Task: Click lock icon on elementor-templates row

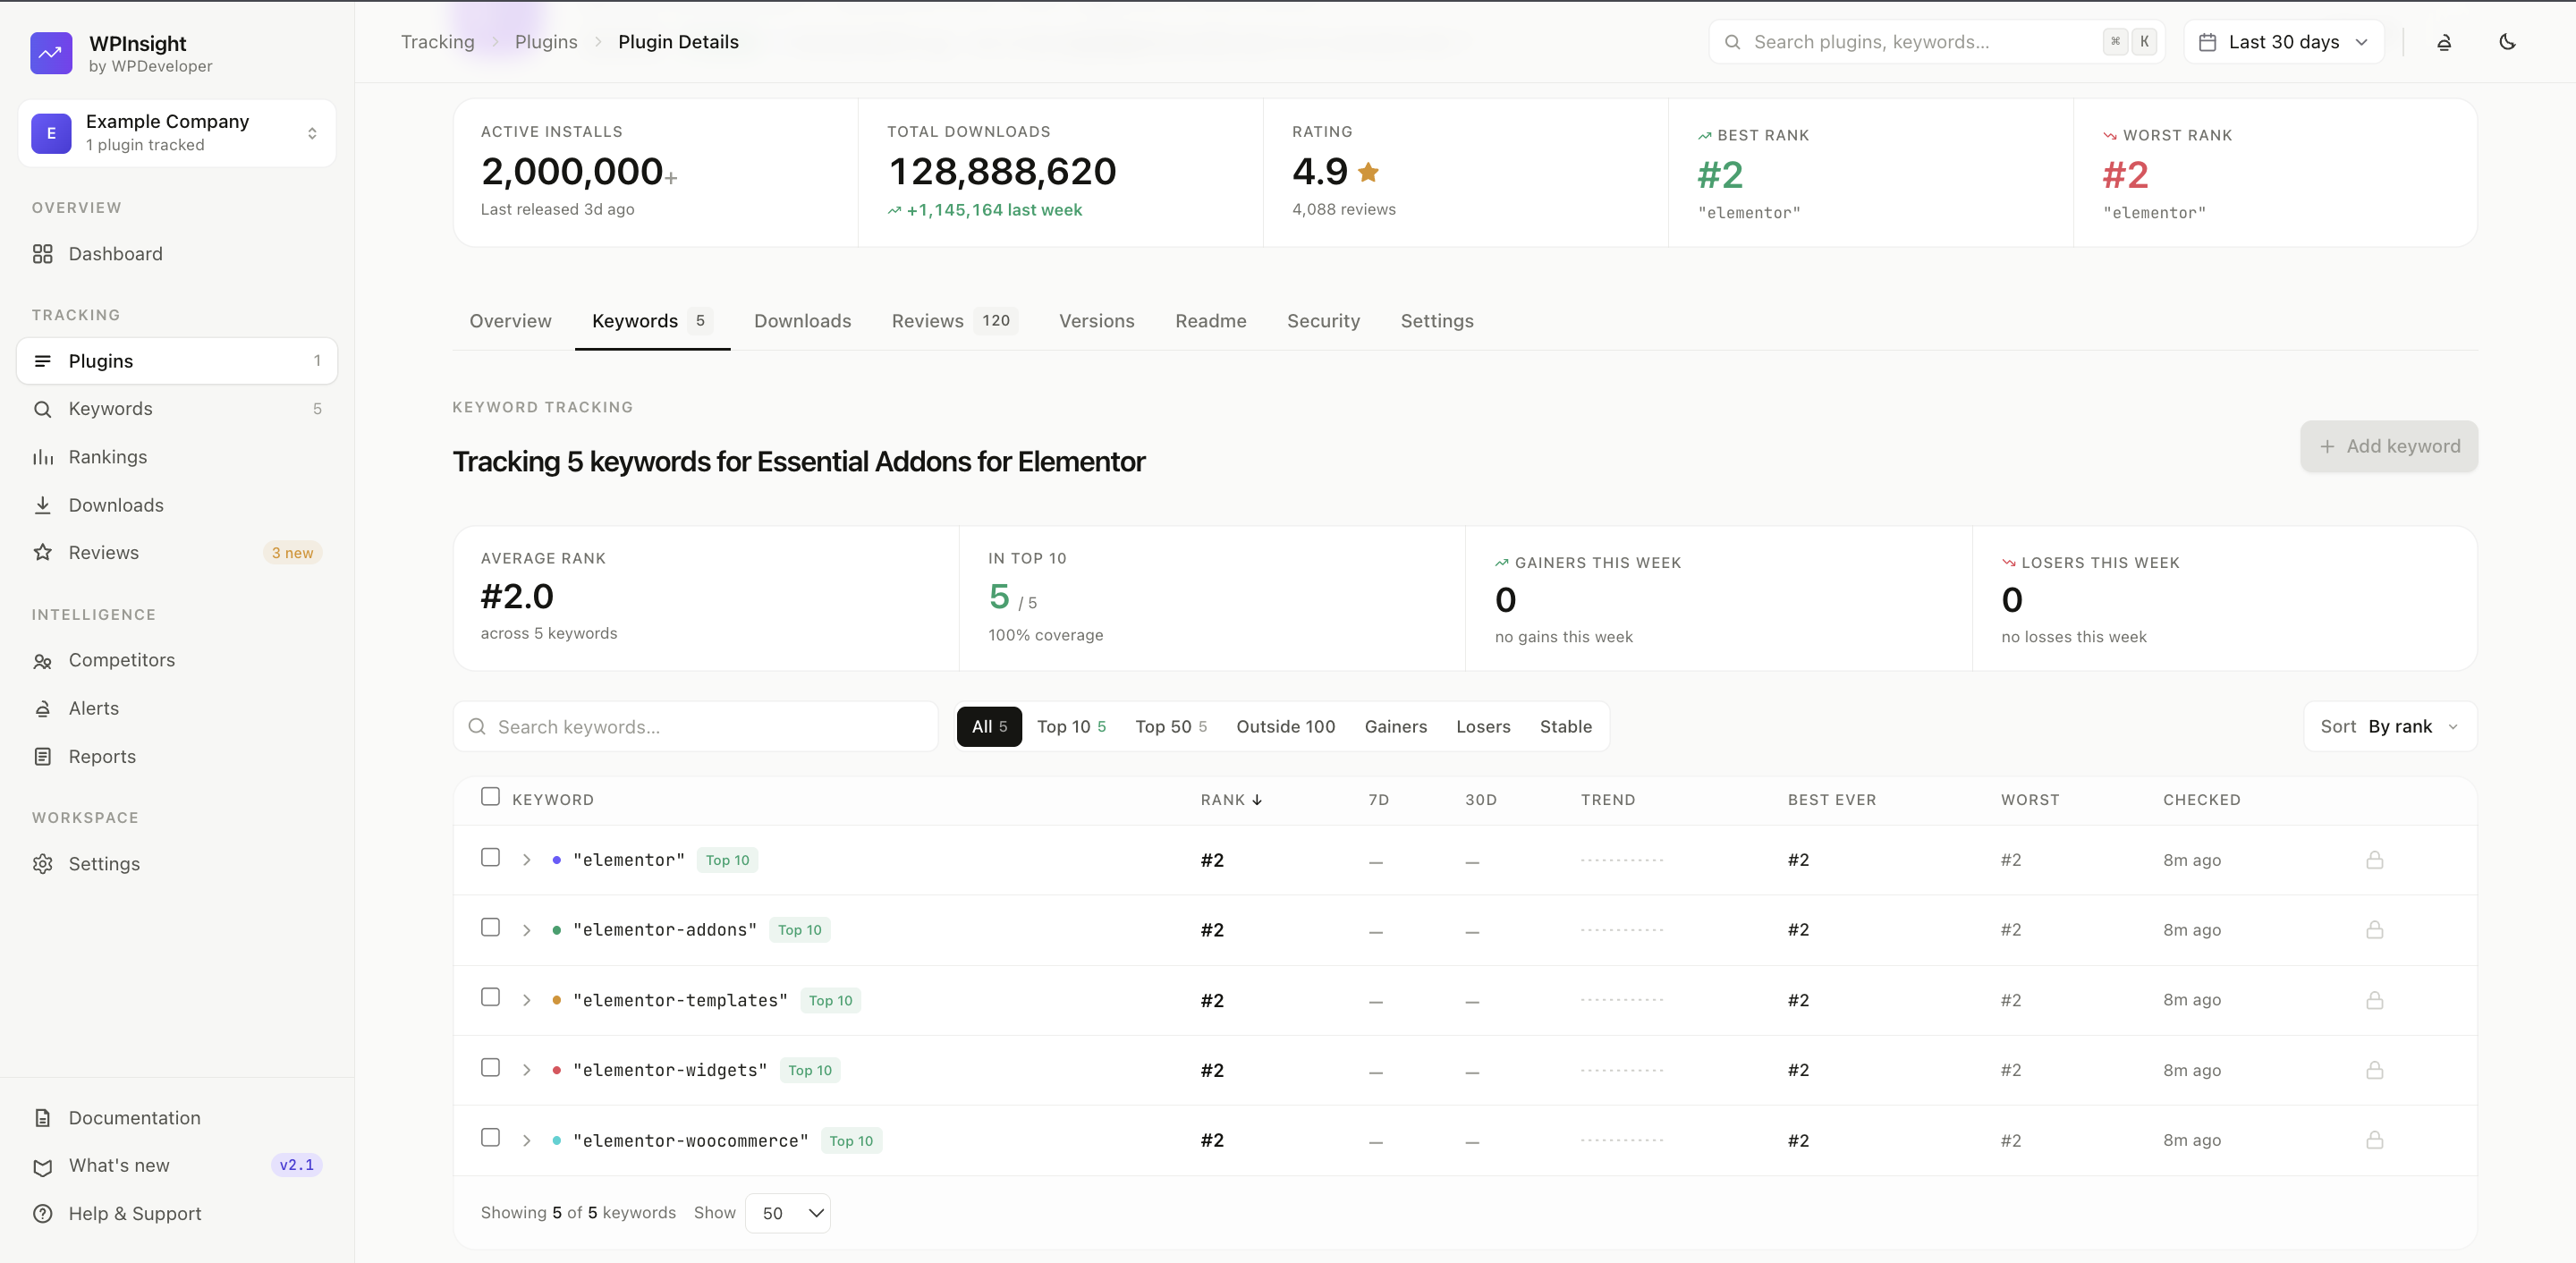Action: point(2375,1000)
